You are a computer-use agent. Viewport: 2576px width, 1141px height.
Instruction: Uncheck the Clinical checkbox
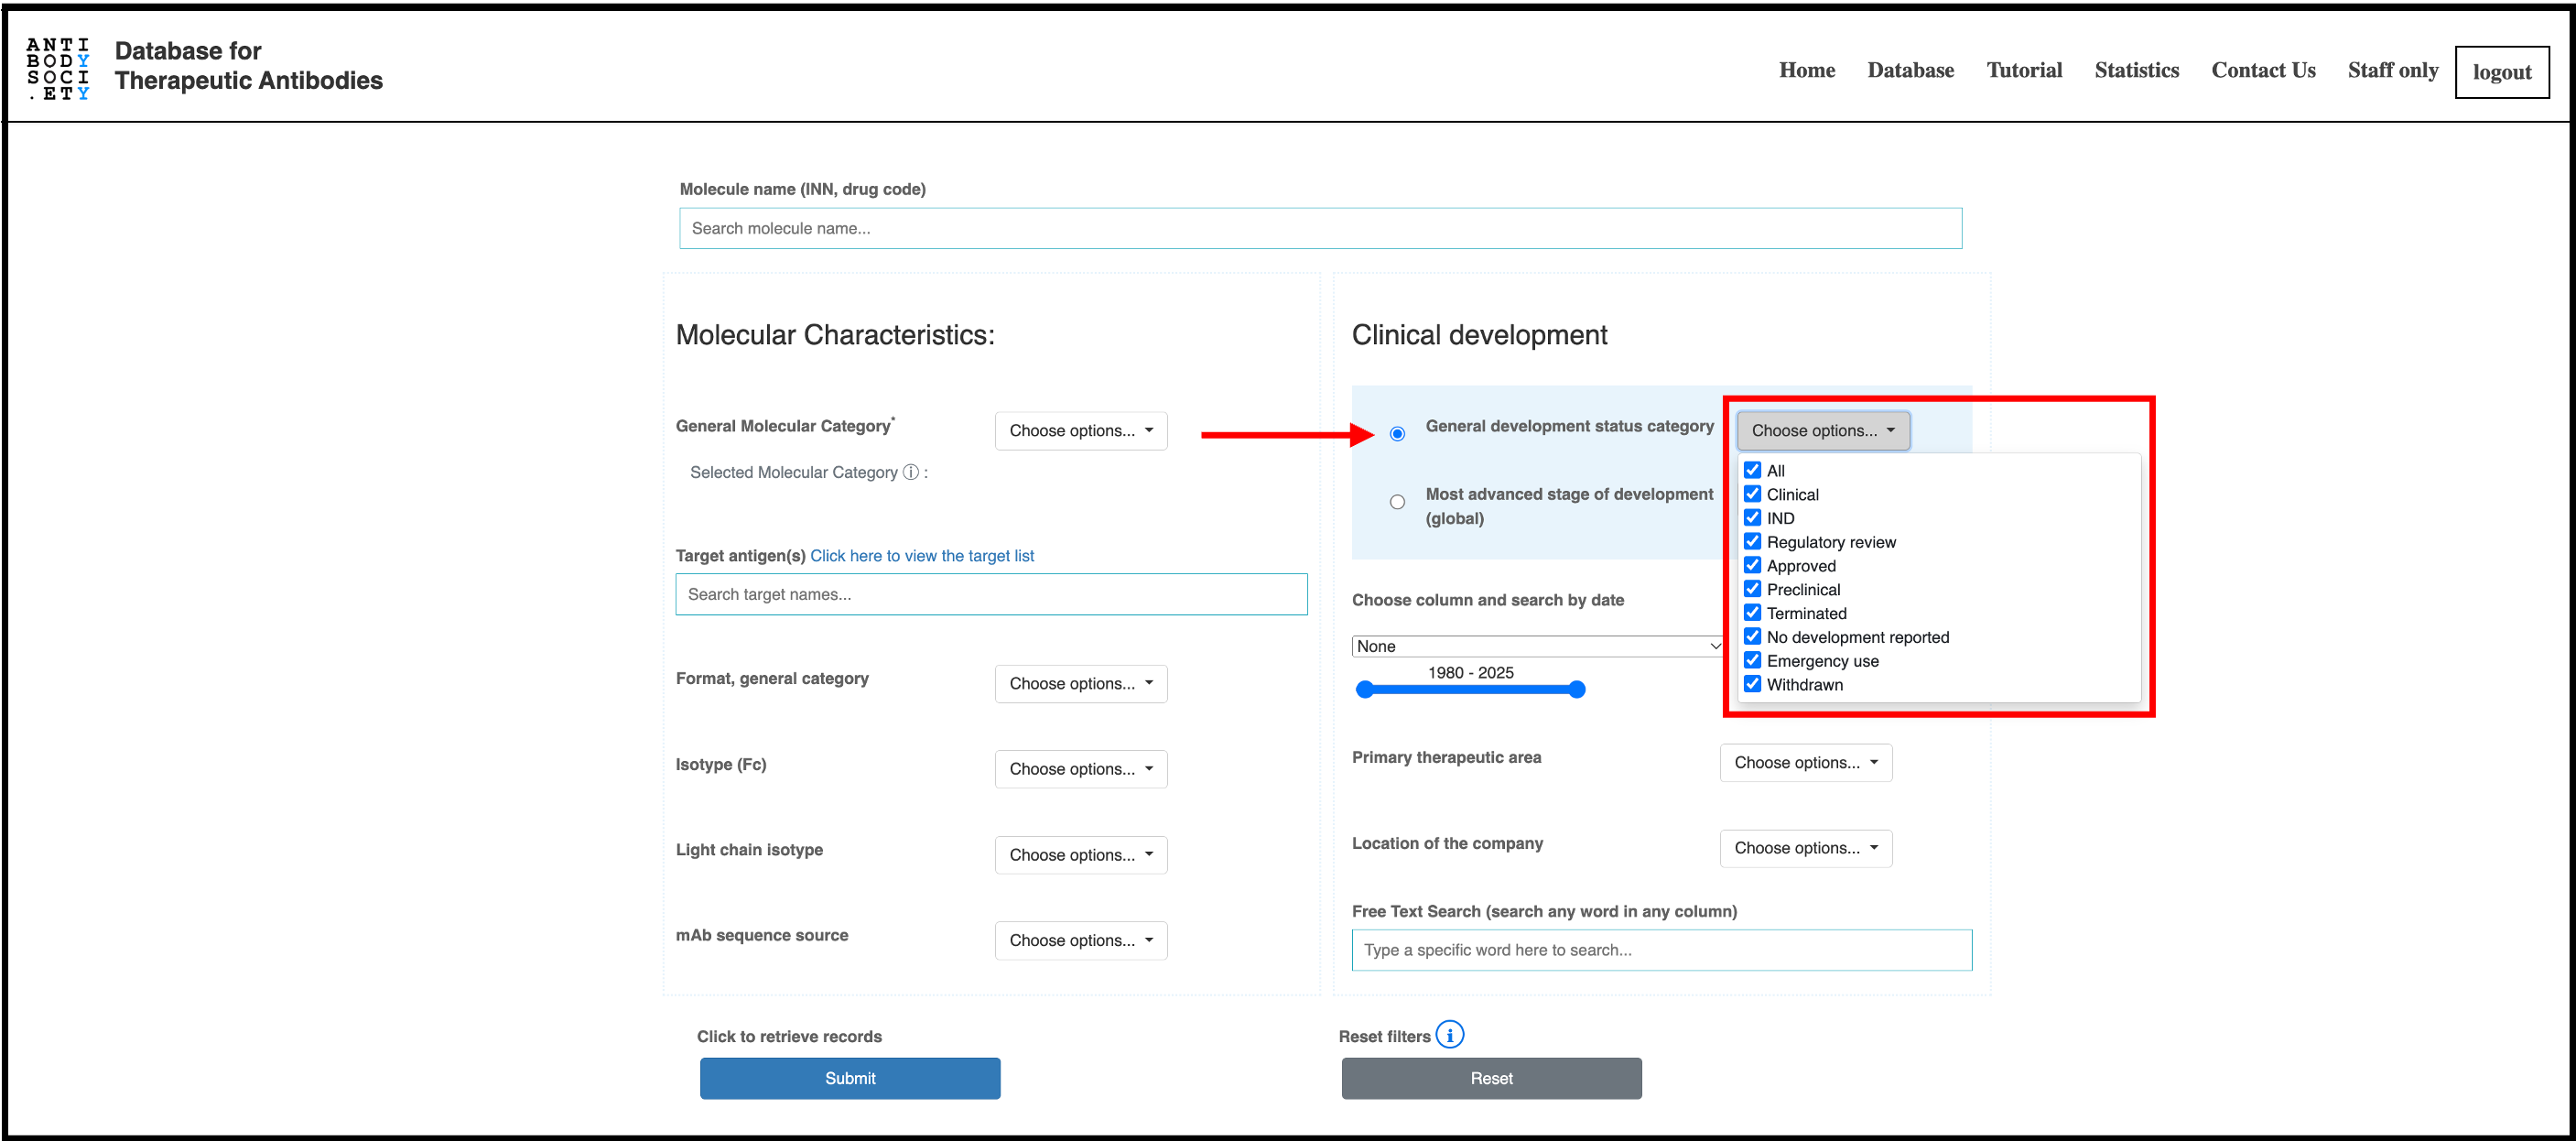[x=1752, y=494]
